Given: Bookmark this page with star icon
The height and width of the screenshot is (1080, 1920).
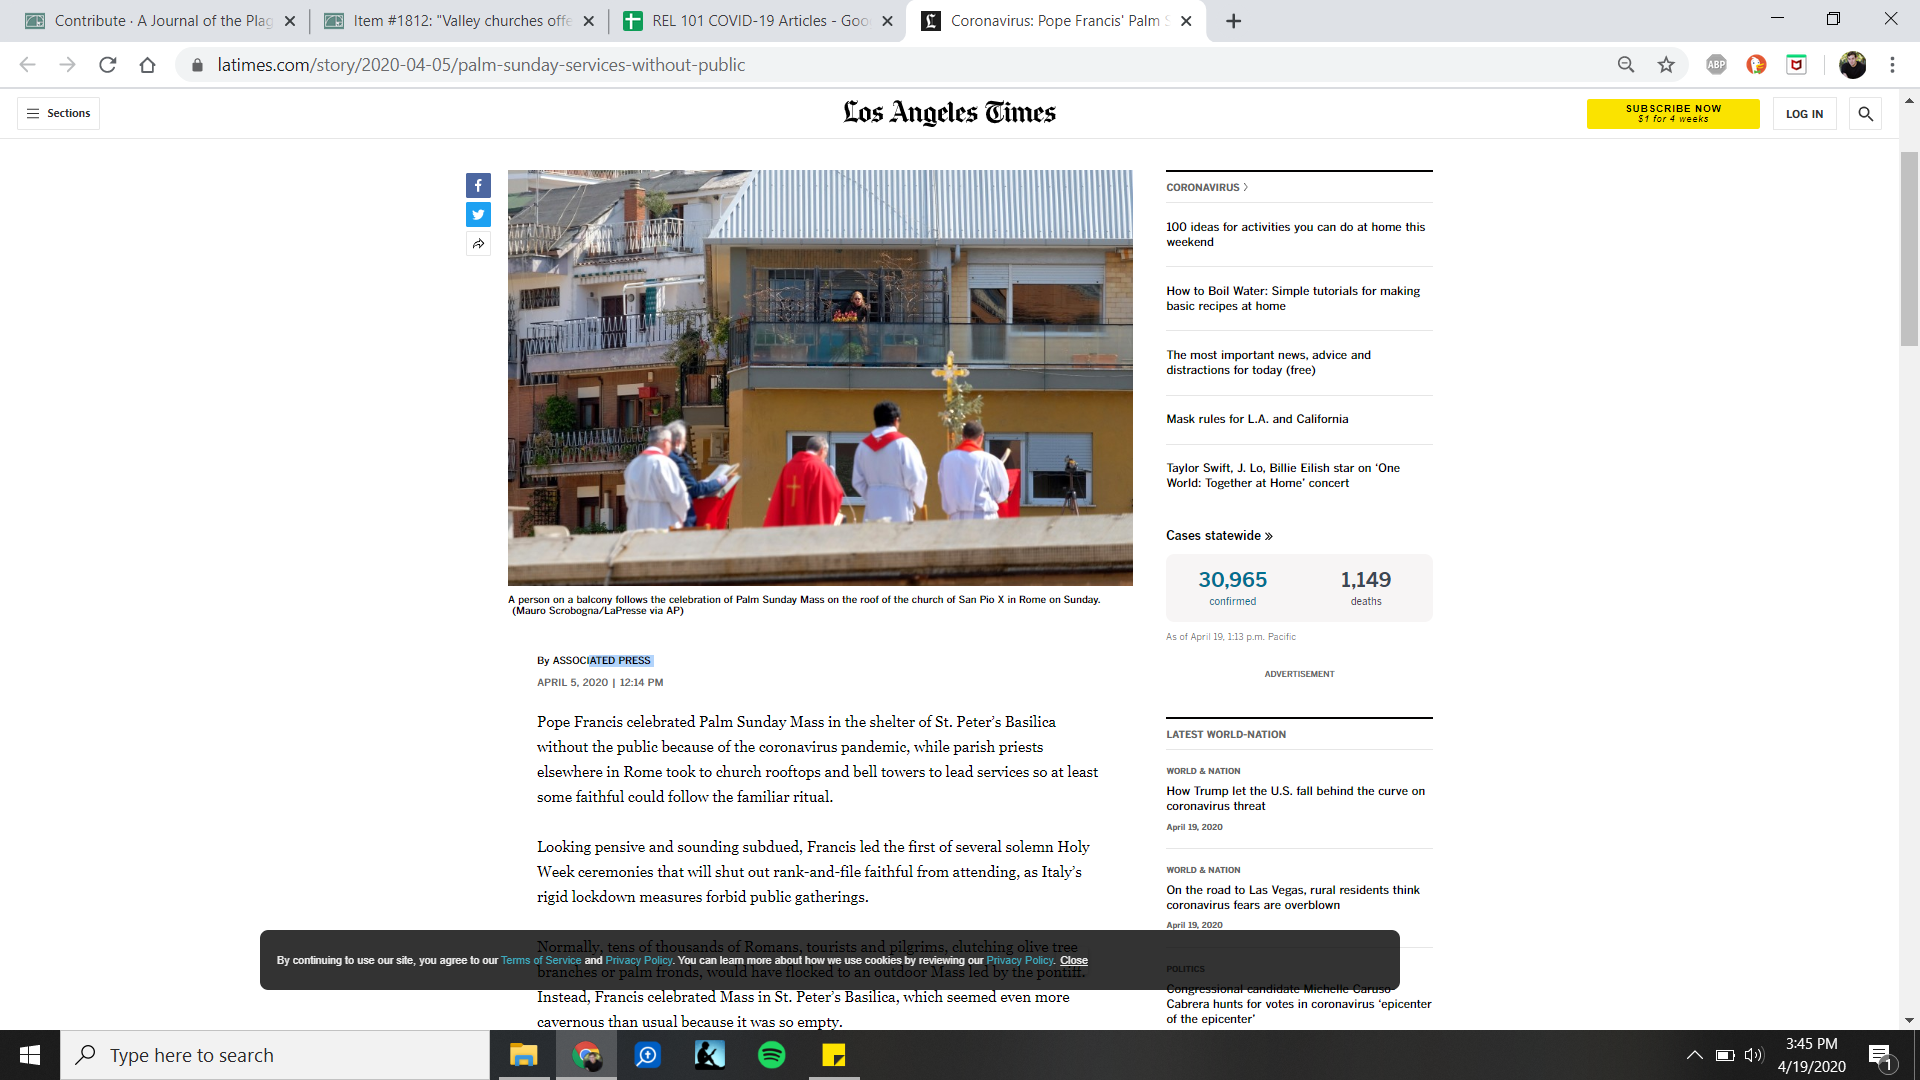Looking at the screenshot, I should (x=1666, y=65).
